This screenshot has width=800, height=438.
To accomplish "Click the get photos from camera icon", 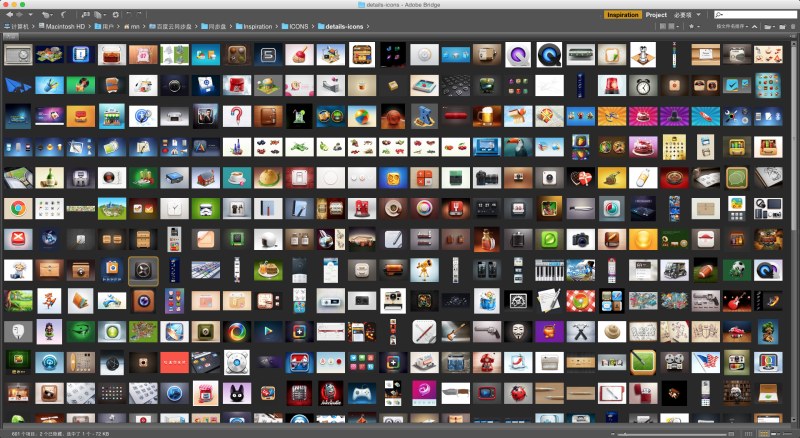I will pyautogui.click(x=85, y=15).
